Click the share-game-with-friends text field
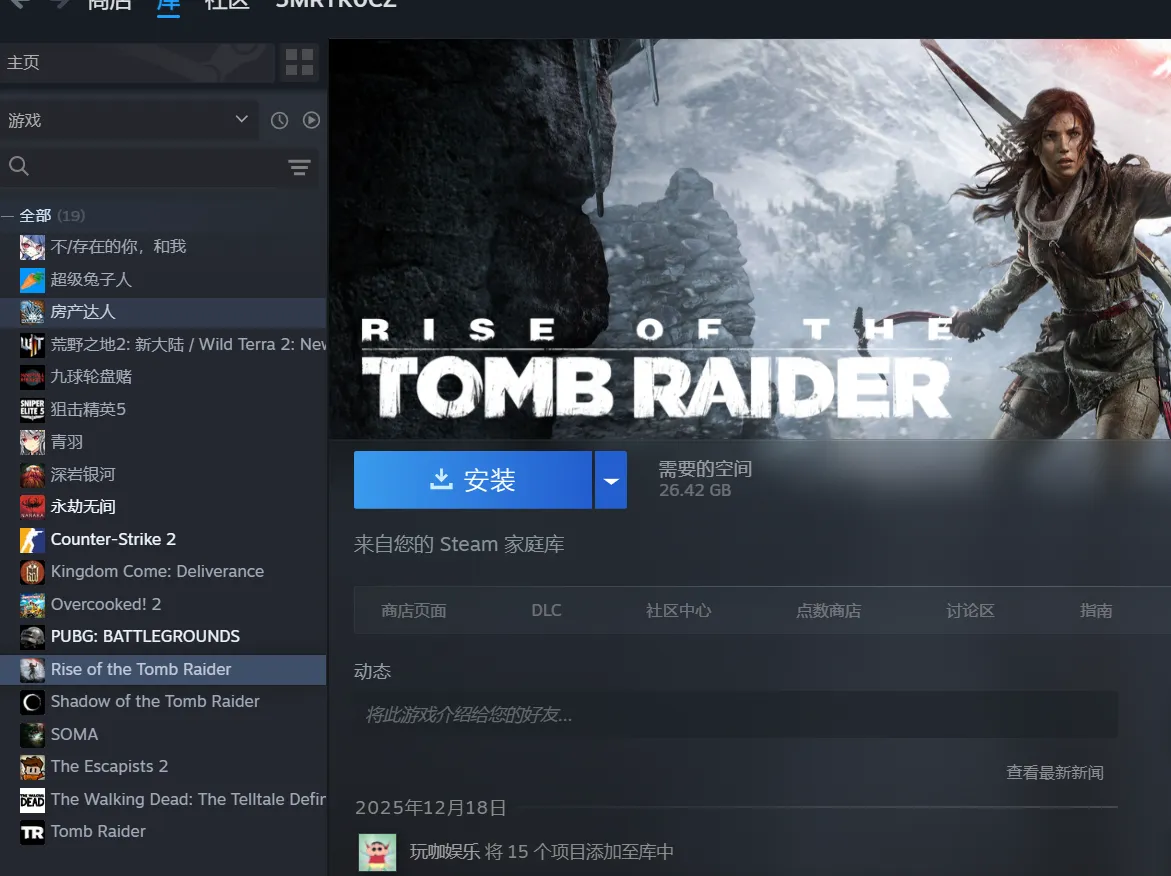This screenshot has width=1171, height=876. click(x=735, y=715)
